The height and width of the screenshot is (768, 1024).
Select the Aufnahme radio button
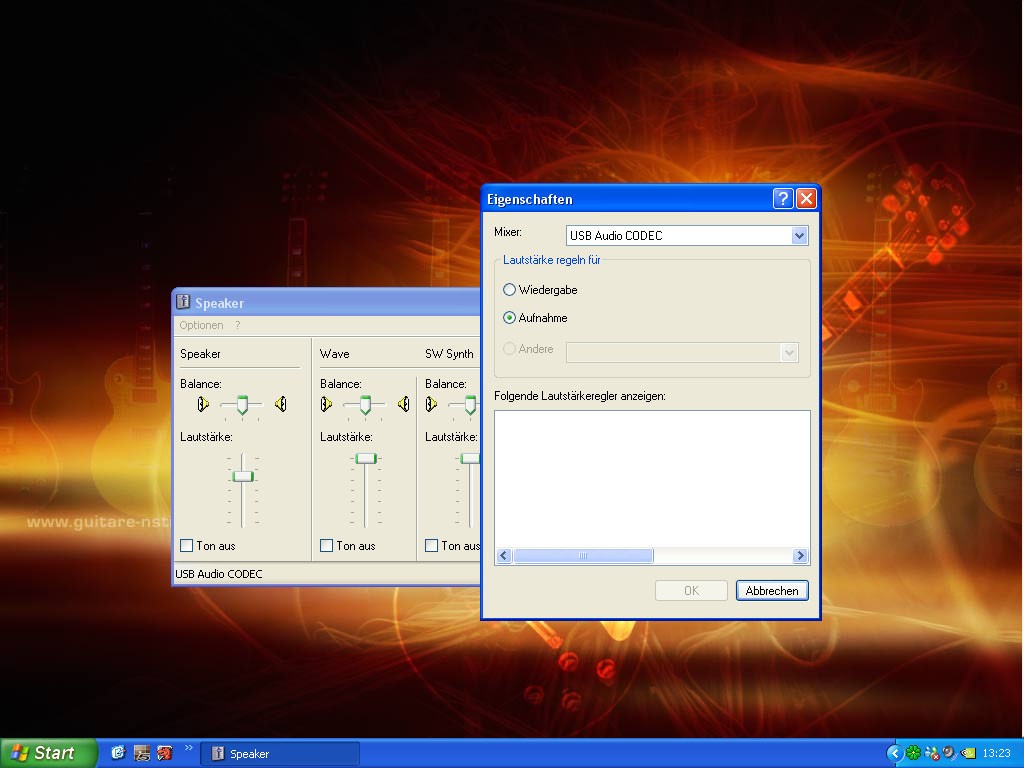point(510,318)
